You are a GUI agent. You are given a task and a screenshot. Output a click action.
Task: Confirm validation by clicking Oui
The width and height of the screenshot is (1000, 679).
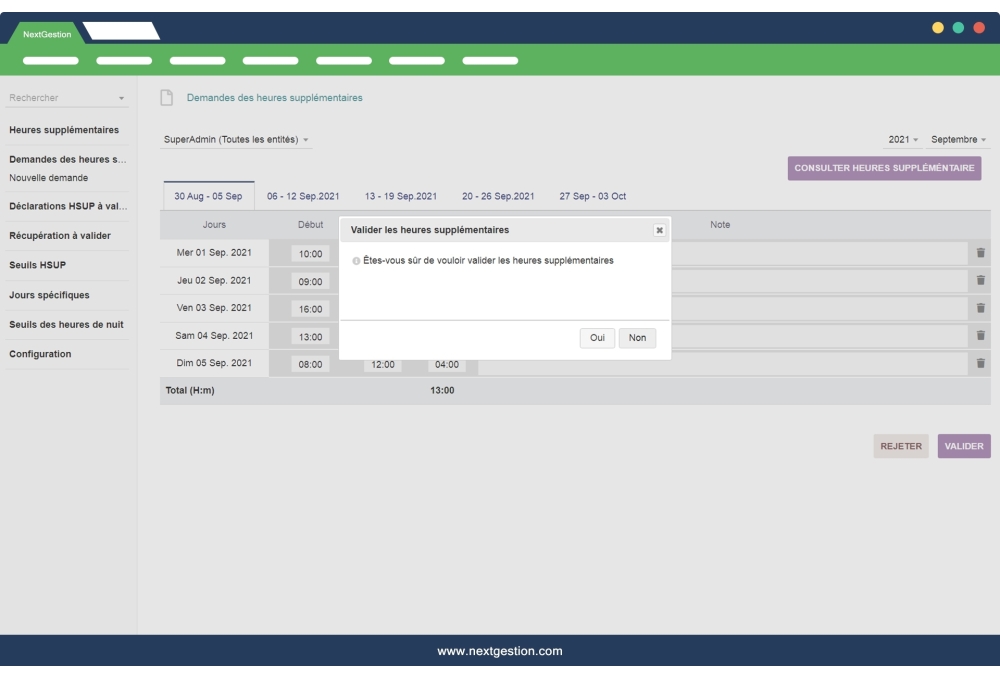[x=596, y=338]
